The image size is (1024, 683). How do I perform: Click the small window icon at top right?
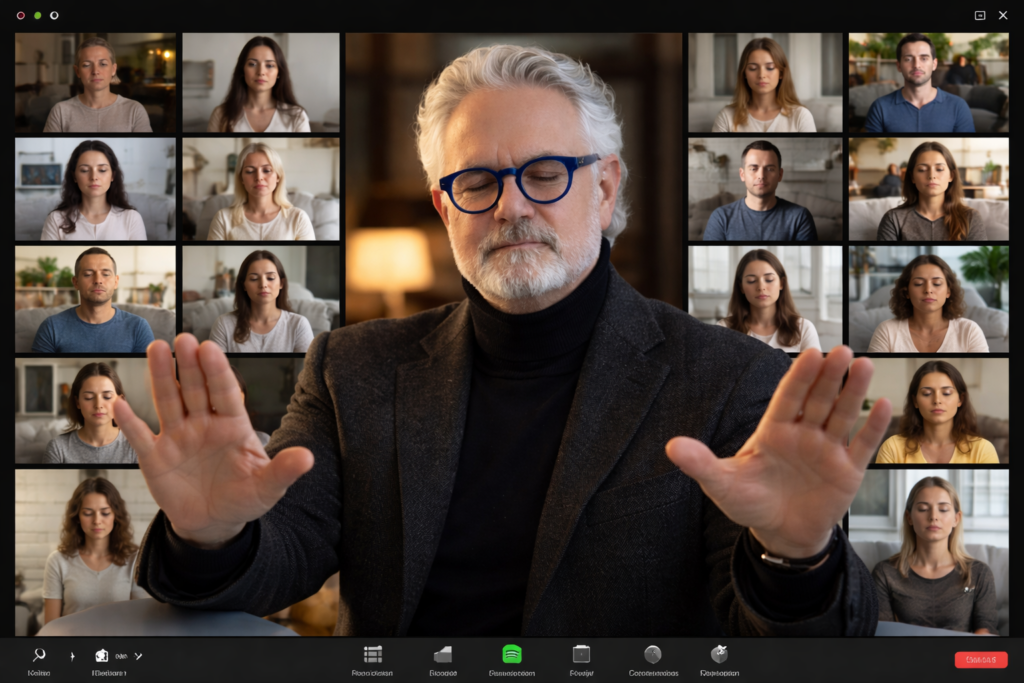tap(979, 15)
